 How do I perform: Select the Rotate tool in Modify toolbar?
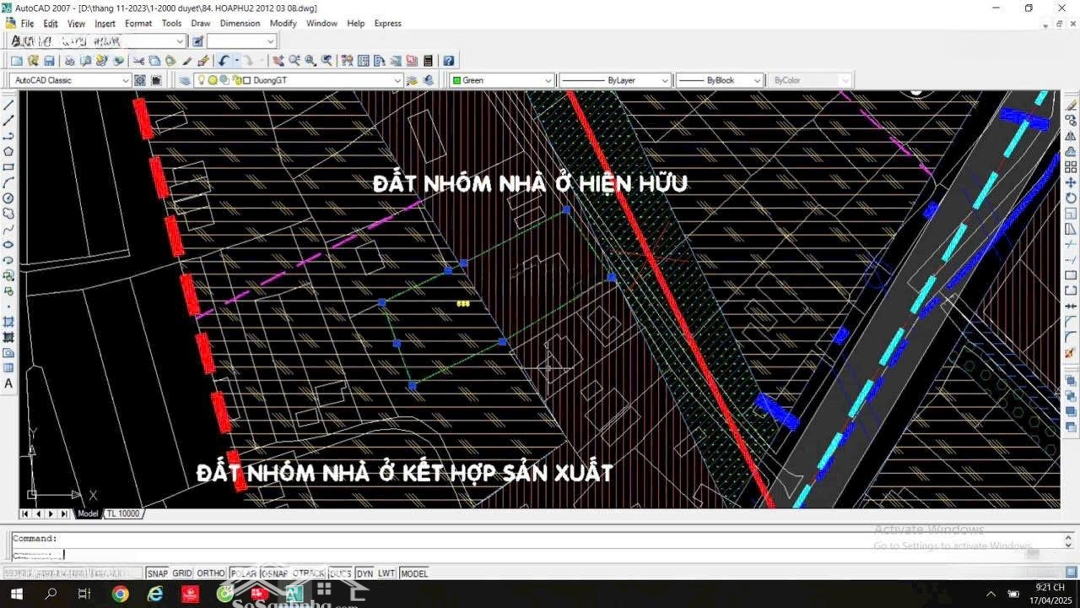pos(1071,198)
